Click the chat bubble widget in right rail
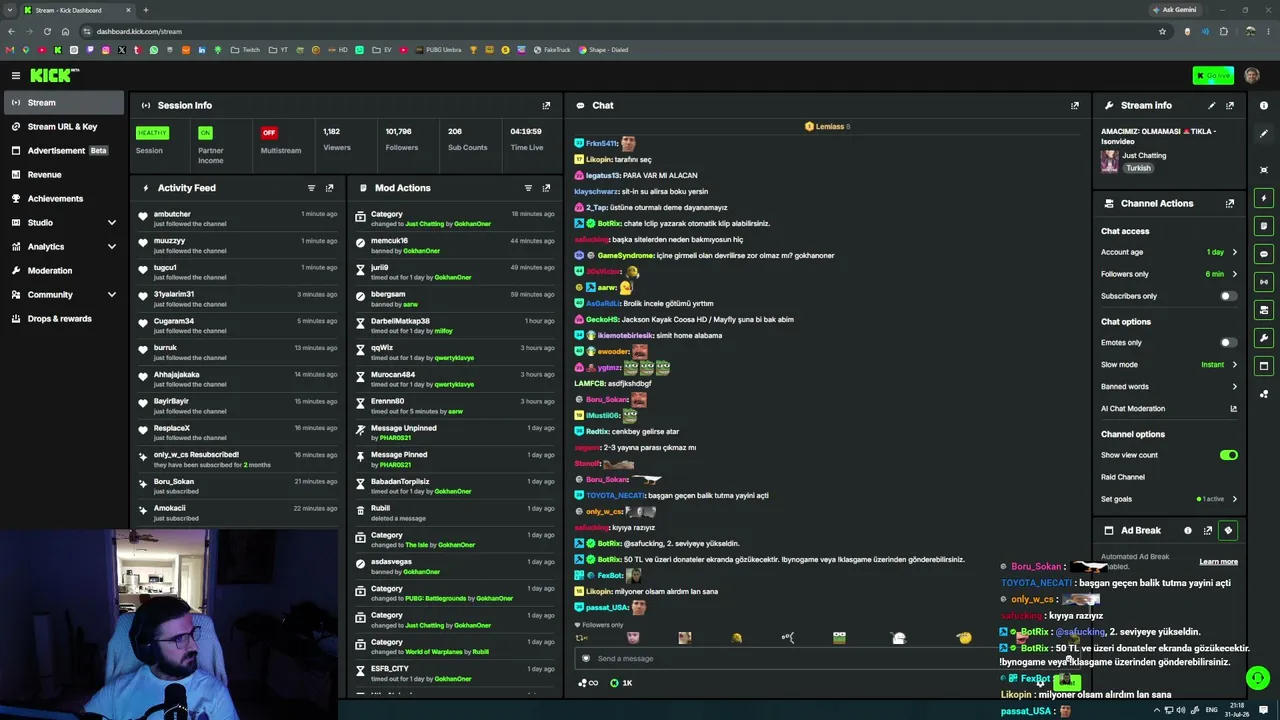This screenshot has width=1280, height=720. (x=1264, y=254)
